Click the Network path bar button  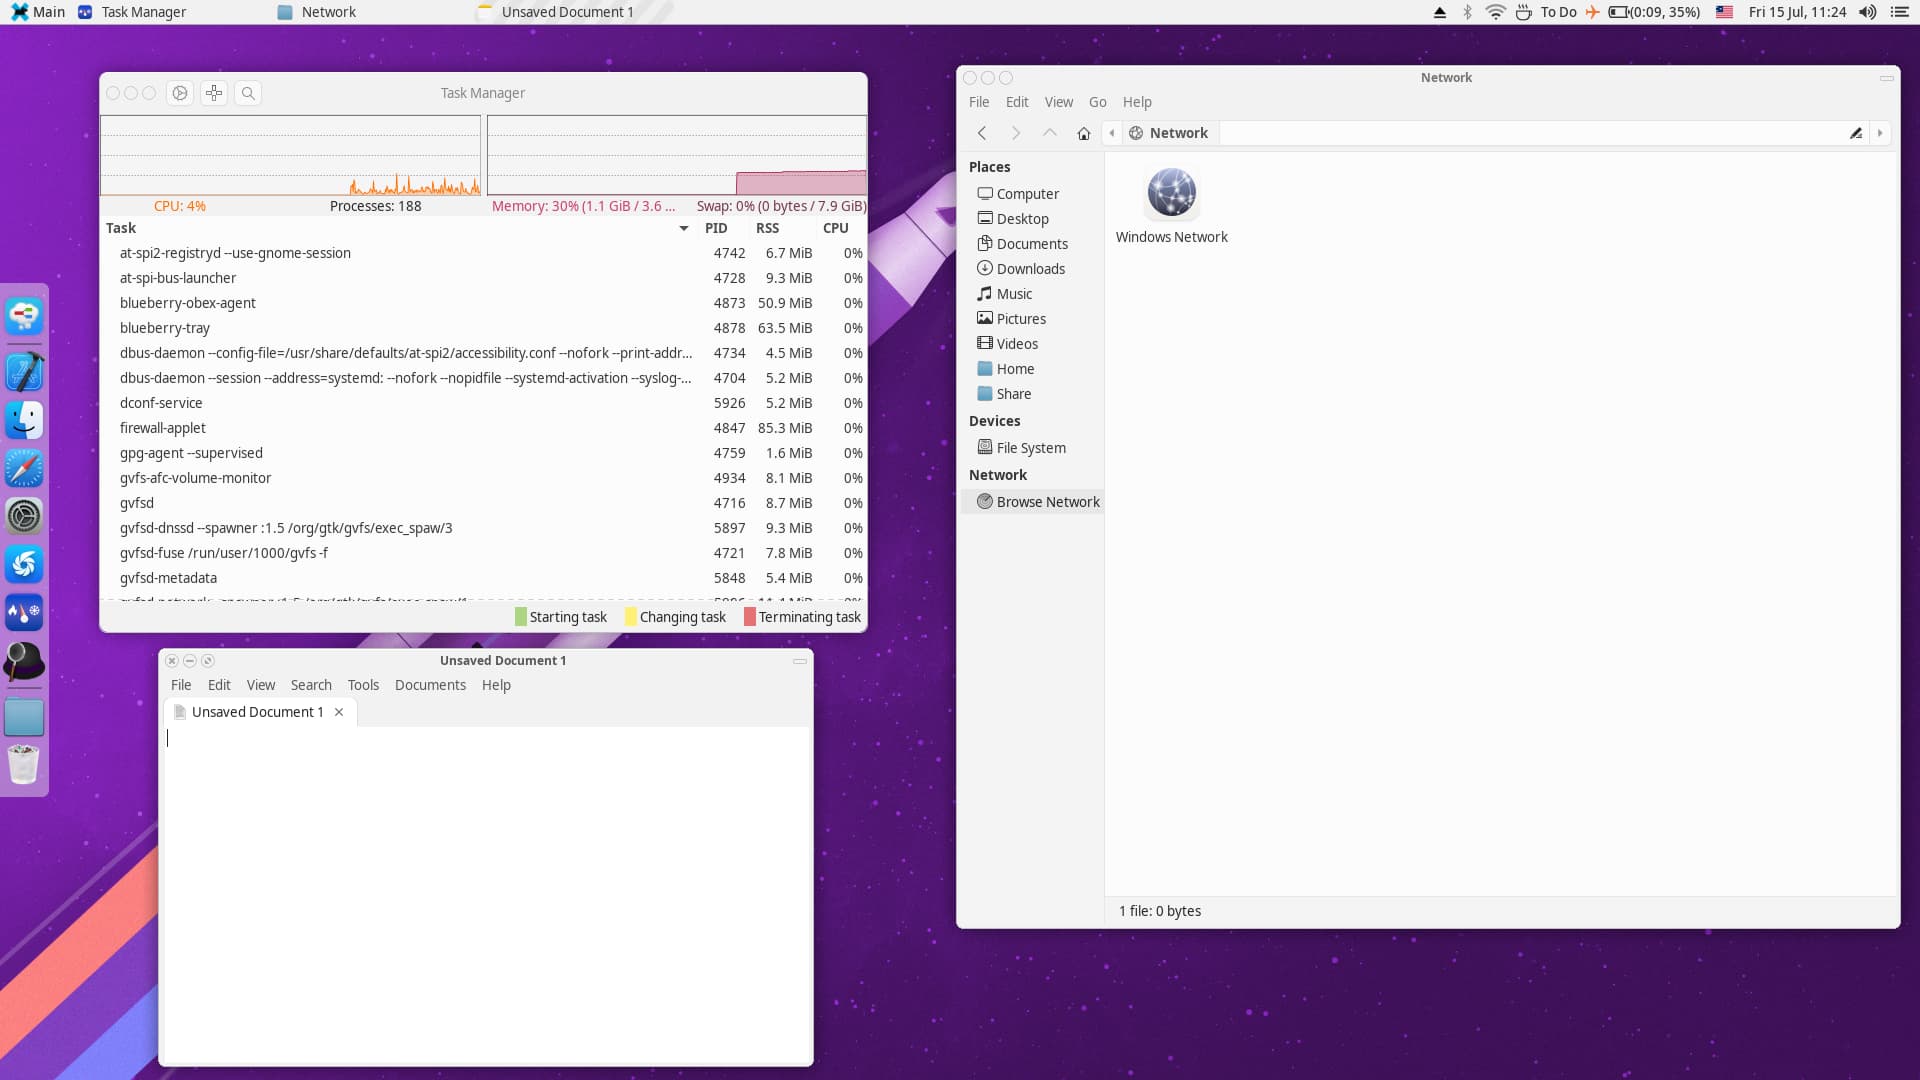tap(1169, 133)
